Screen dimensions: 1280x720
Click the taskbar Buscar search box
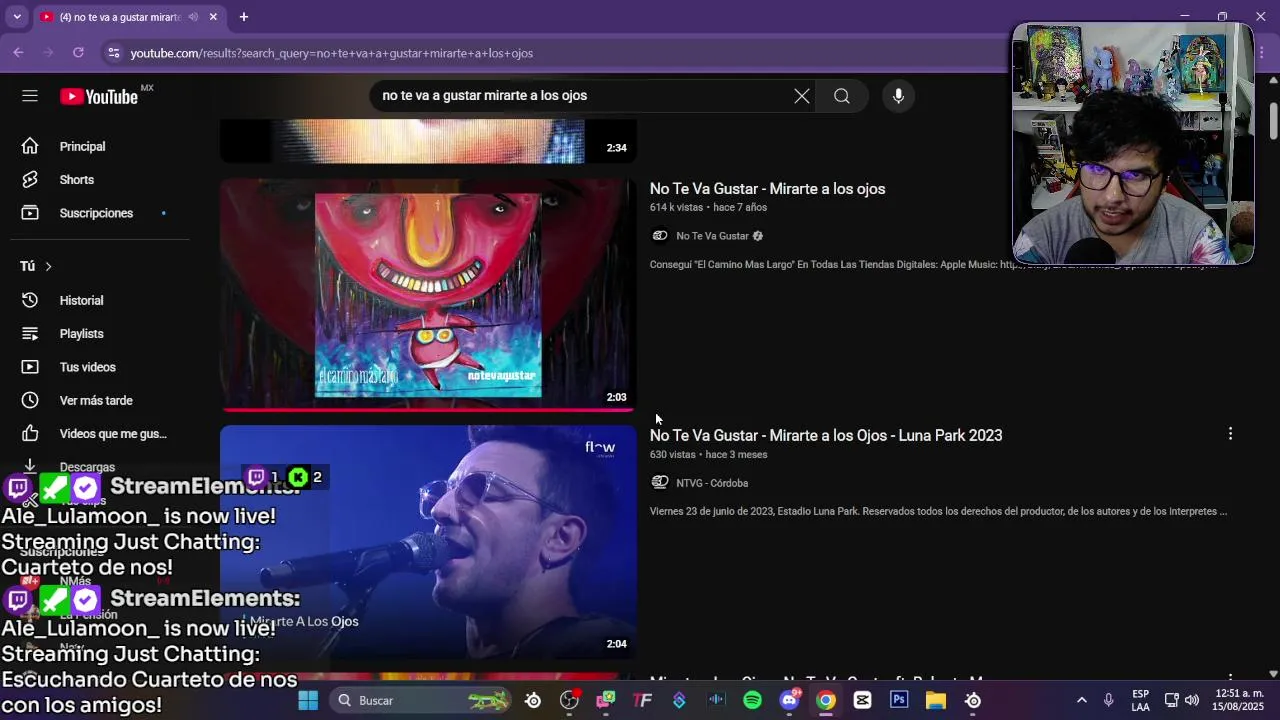420,700
